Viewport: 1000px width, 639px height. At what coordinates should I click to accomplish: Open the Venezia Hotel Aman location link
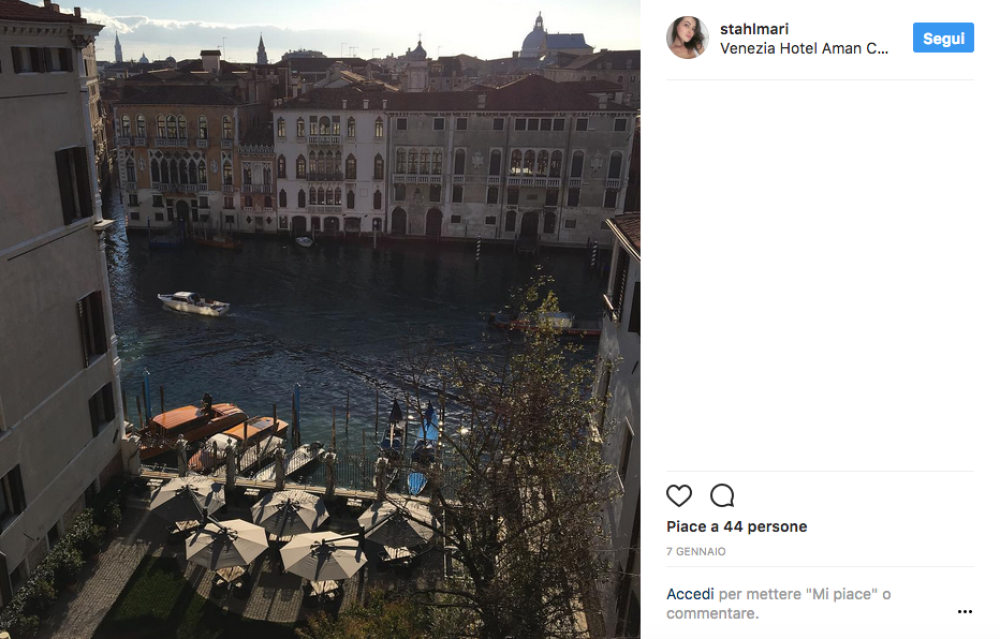pyautogui.click(x=804, y=48)
